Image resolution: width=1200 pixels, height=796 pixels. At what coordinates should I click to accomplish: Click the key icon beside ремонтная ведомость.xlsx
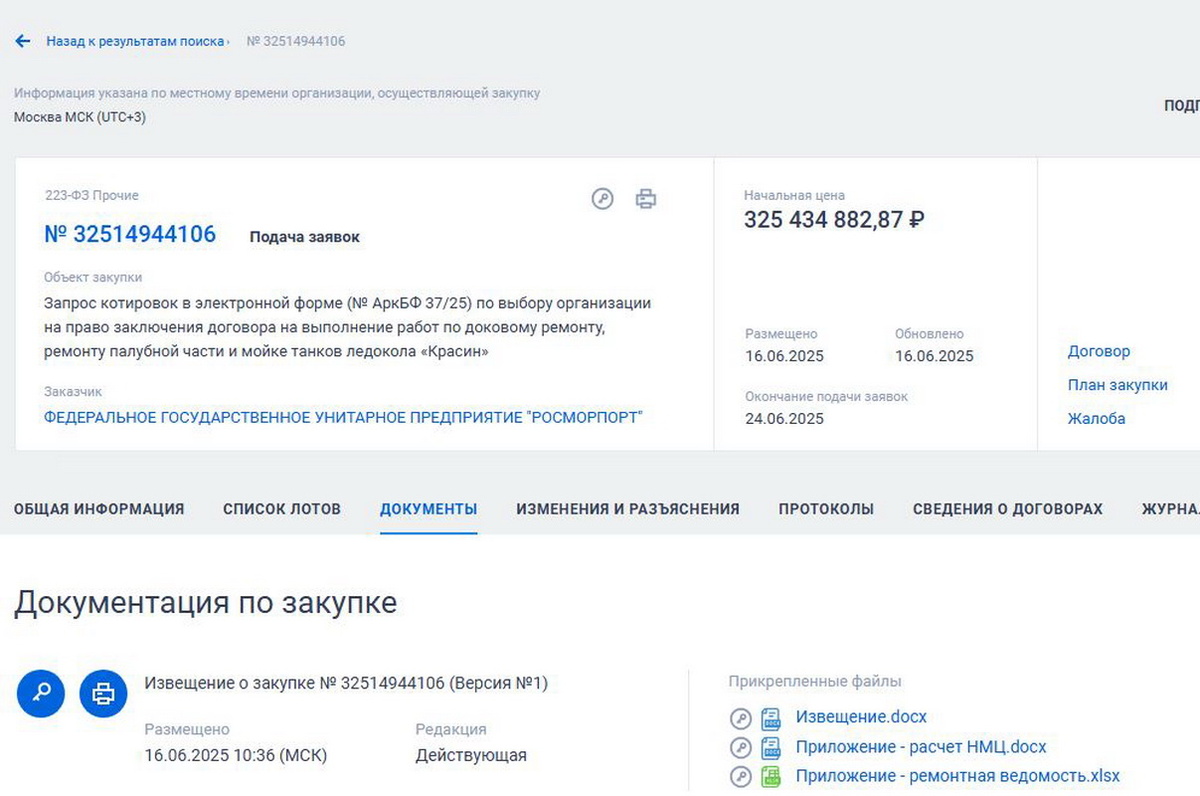click(740, 775)
